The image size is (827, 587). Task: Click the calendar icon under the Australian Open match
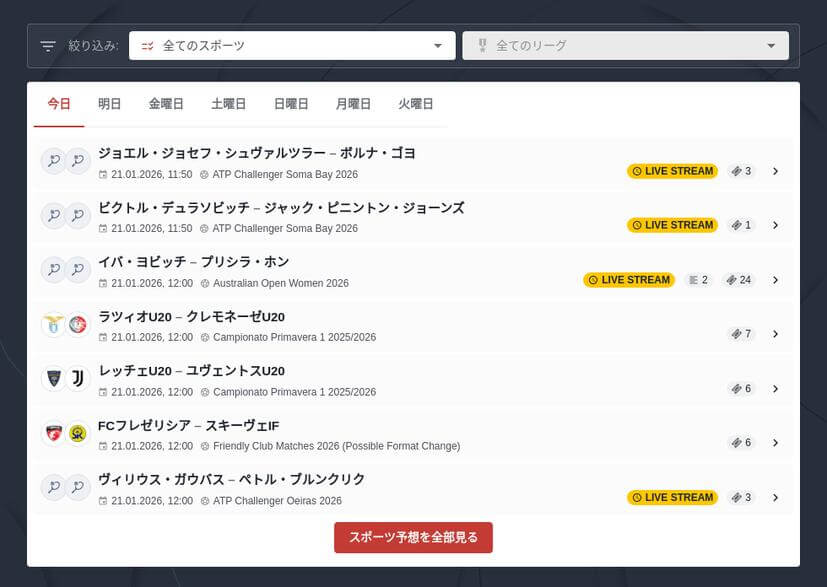tap(105, 283)
